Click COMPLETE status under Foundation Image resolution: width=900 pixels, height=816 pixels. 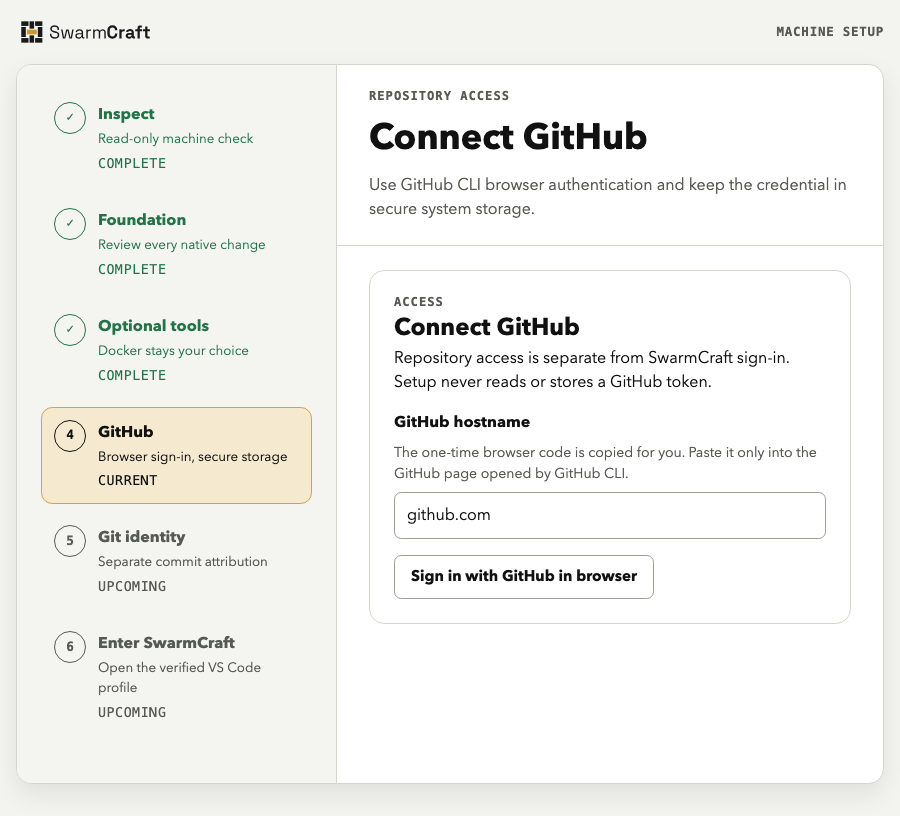132,269
